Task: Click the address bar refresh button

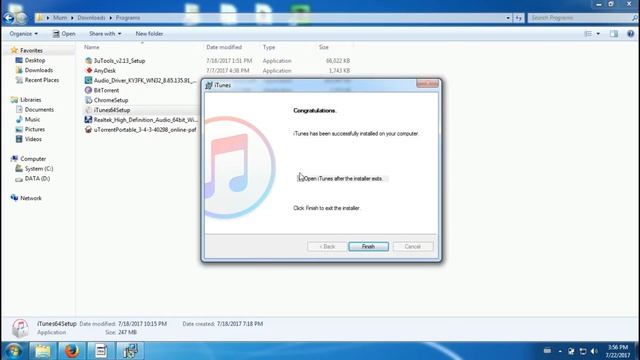Action: tap(518, 18)
